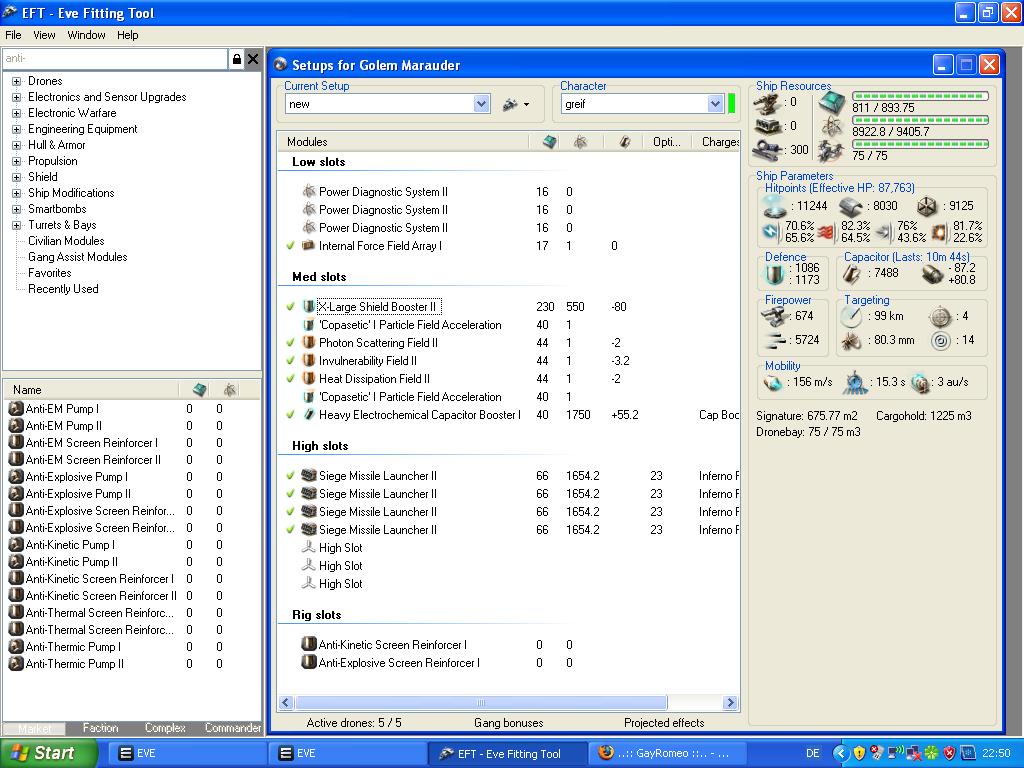Toggle the last Siege Missile Launcher II checkmark
Screen dimensions: 1024x768
[291, 530]
